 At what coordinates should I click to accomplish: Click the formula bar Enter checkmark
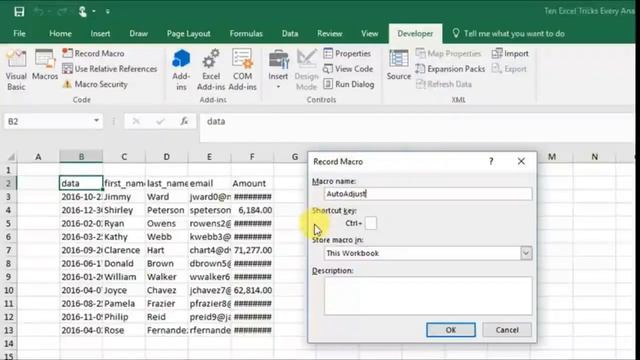coord(160,121)
